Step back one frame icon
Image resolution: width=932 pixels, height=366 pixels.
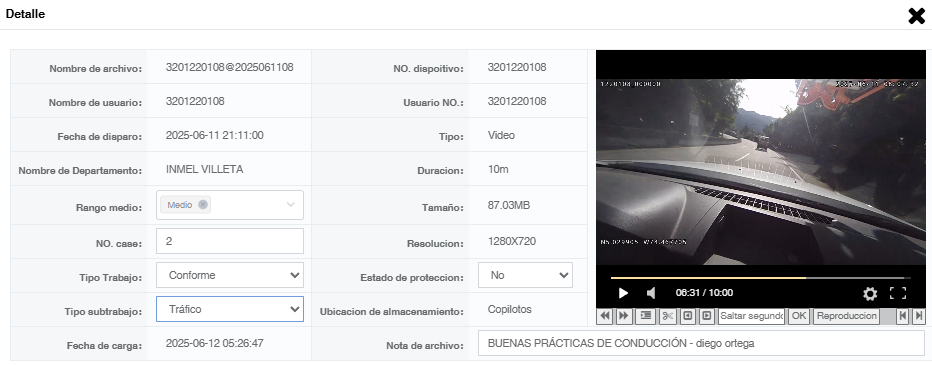click(687, 316)
